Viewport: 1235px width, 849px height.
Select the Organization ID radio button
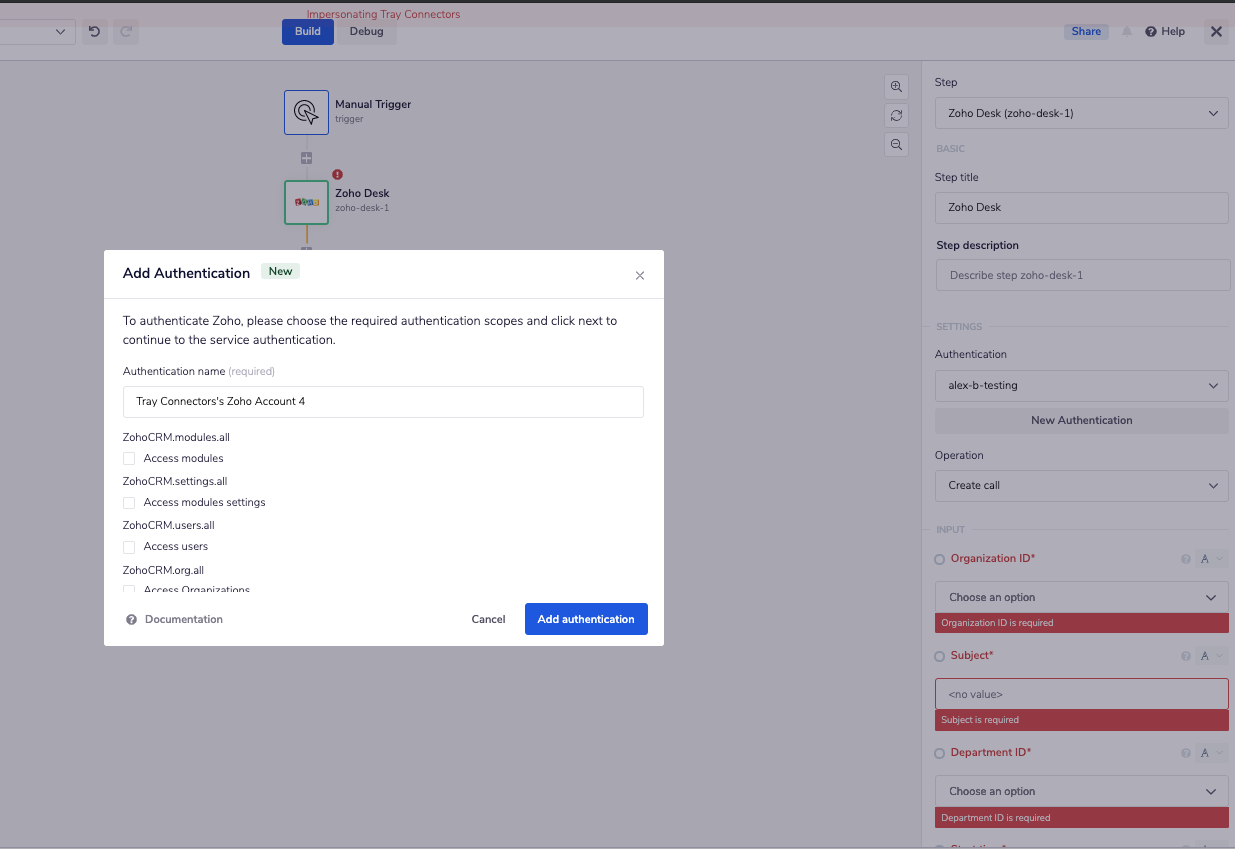939,558
